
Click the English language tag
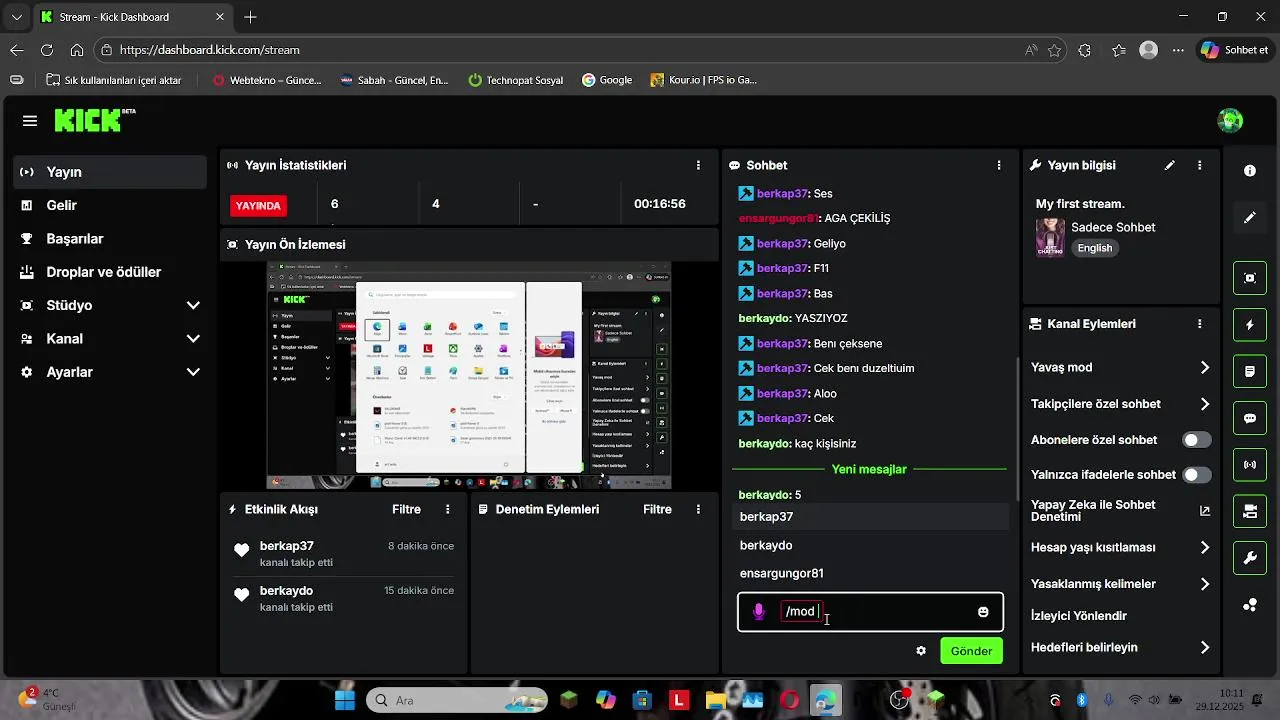point(1094,248)
